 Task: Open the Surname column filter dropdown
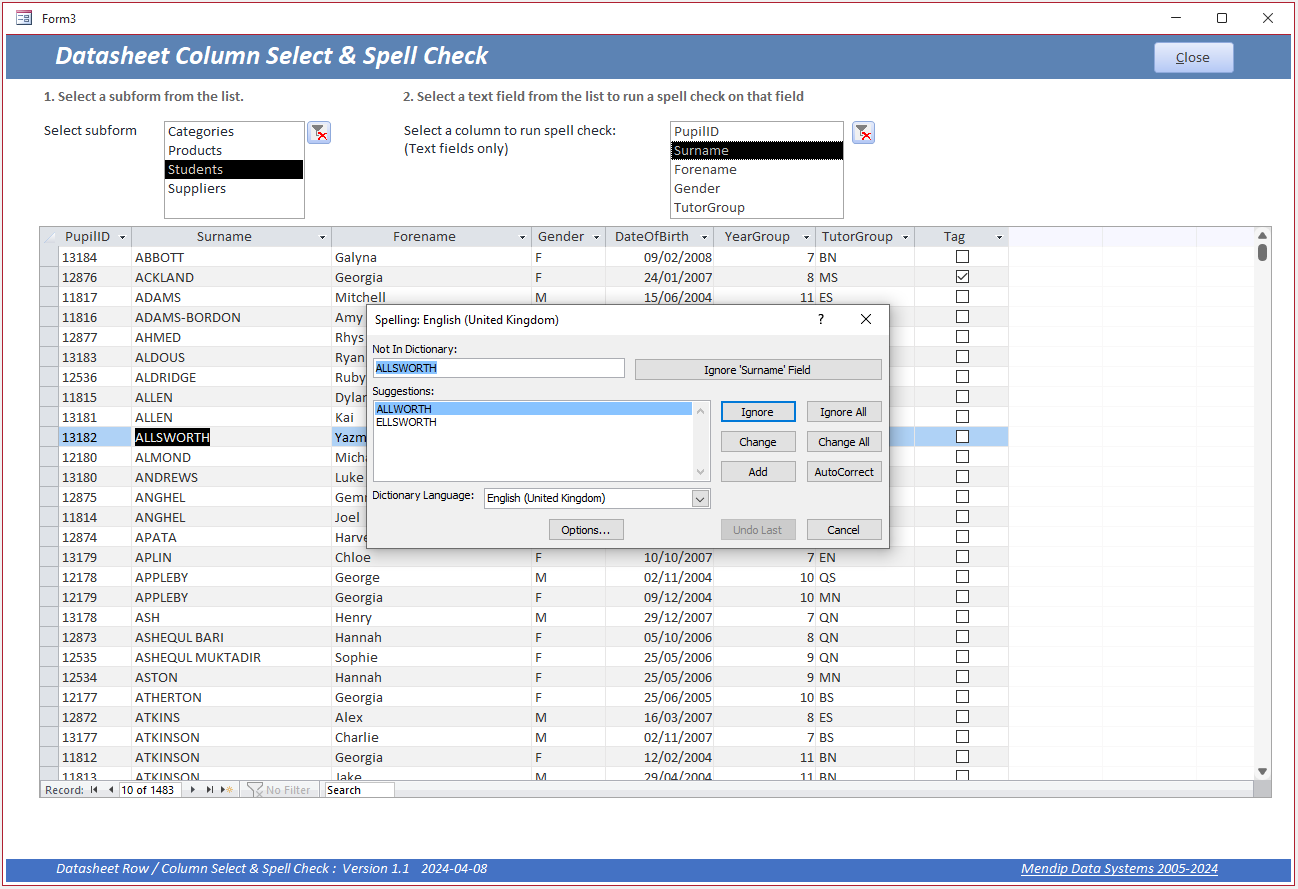pyautogui.click(x=322, y=237)
